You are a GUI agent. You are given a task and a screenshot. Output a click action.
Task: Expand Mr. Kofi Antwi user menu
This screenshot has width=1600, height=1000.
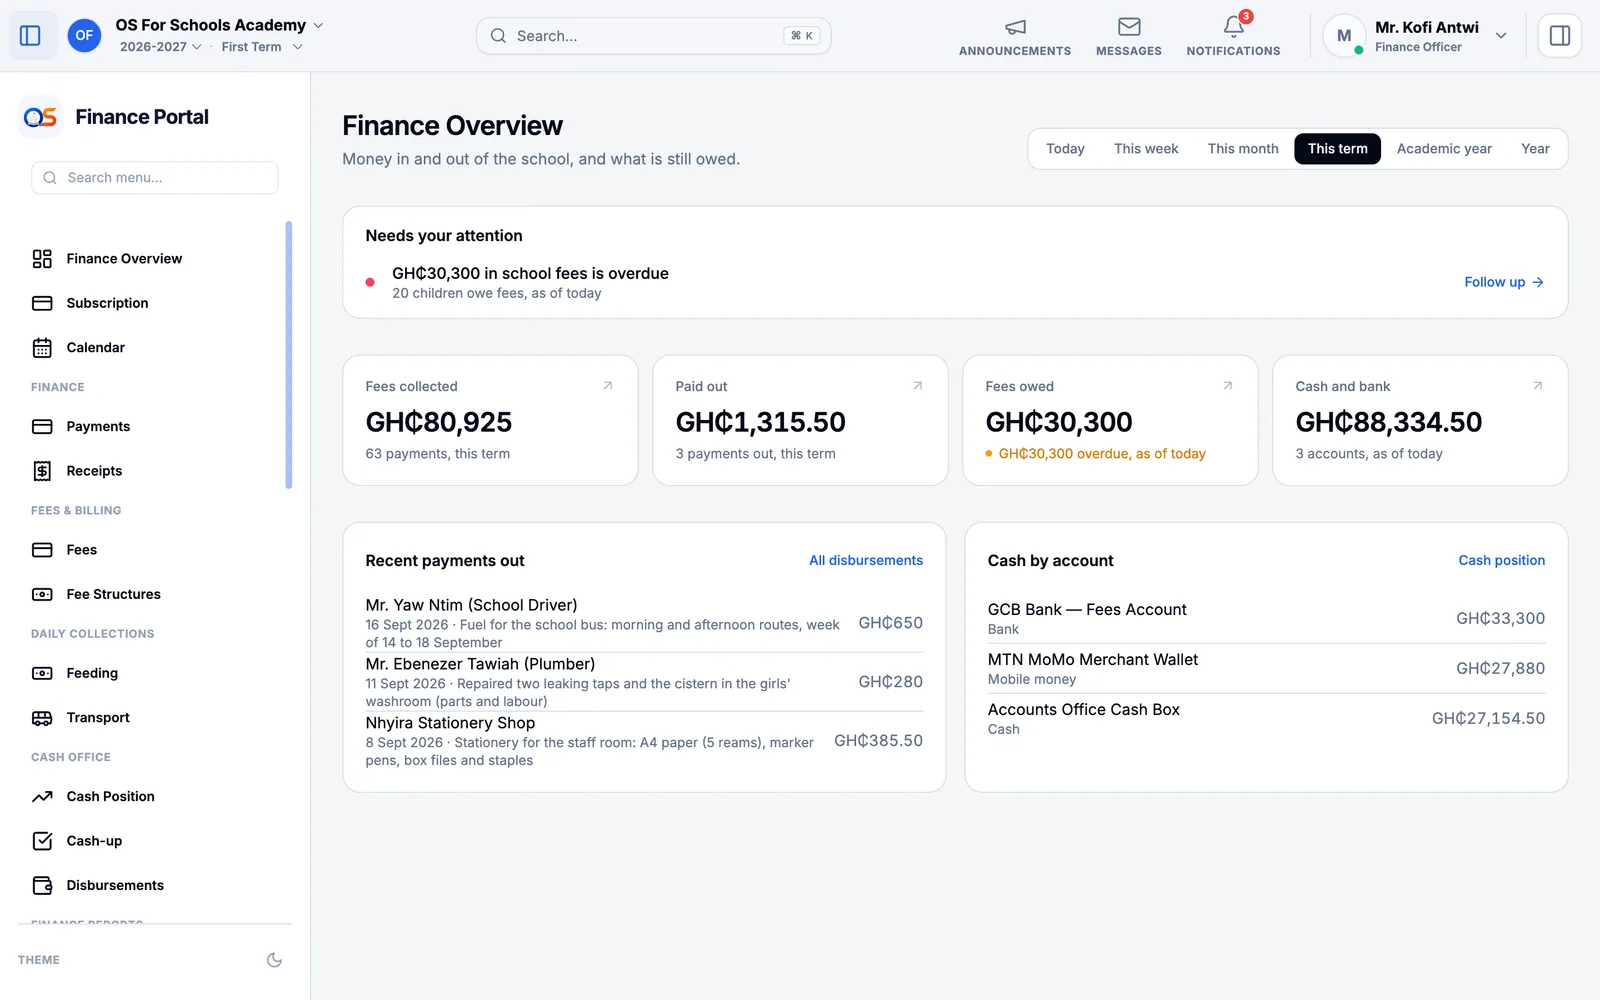tap(1416, 36)
